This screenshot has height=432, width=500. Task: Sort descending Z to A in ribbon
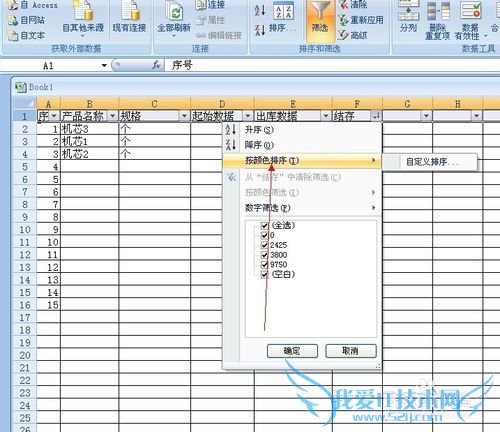260,30
